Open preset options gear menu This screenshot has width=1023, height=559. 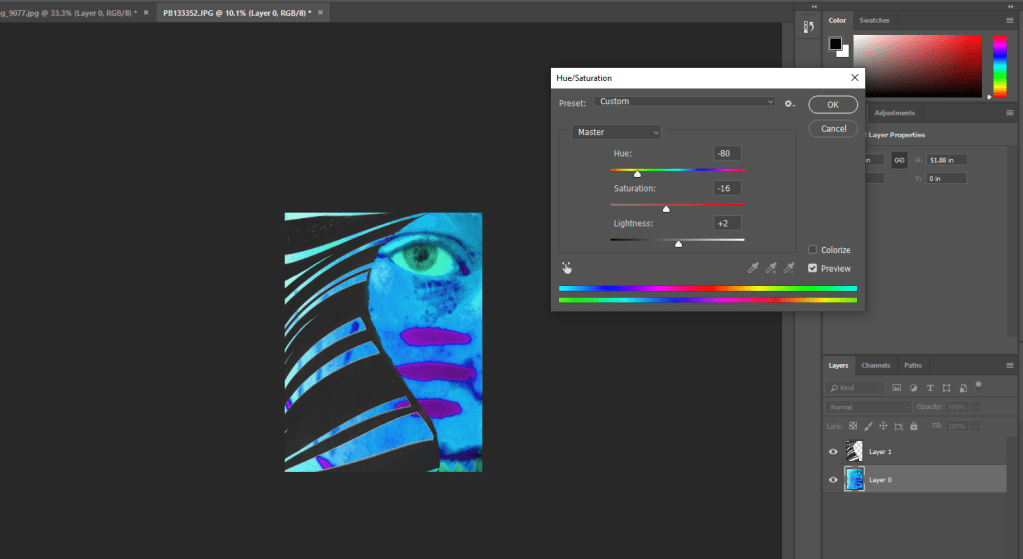tap(789, 103)
